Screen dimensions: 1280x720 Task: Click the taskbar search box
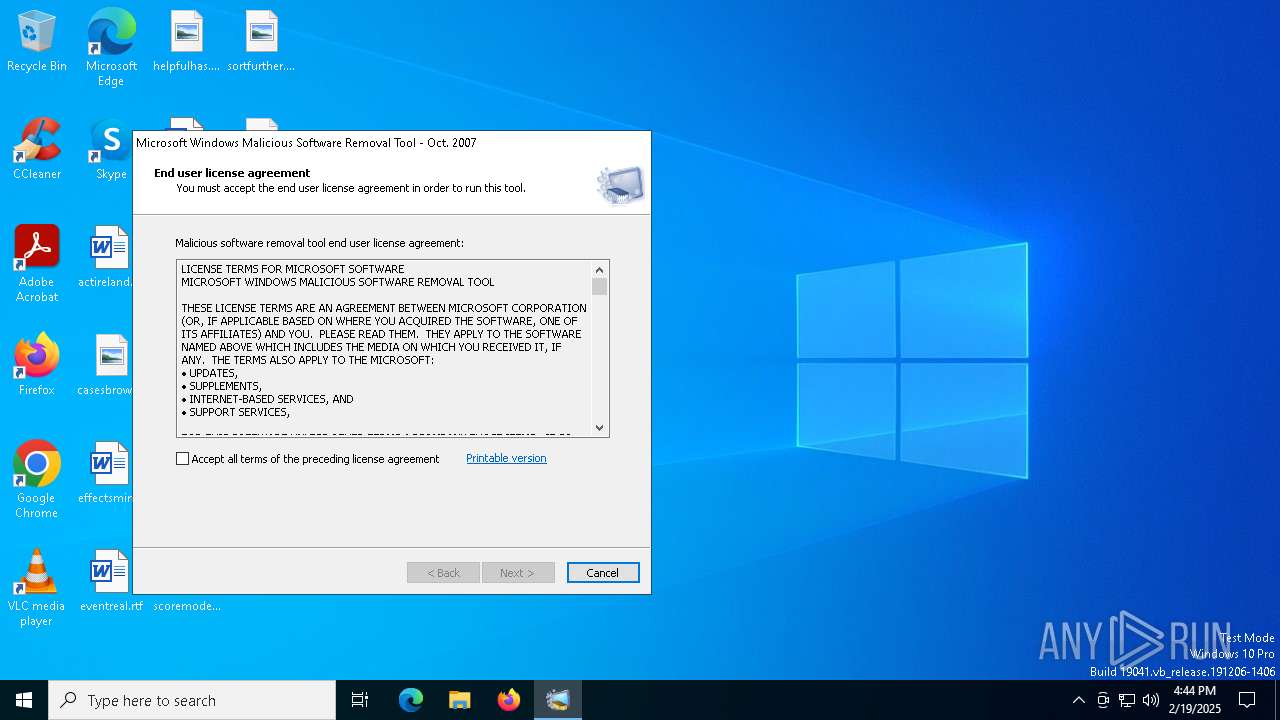coord(192,700)
